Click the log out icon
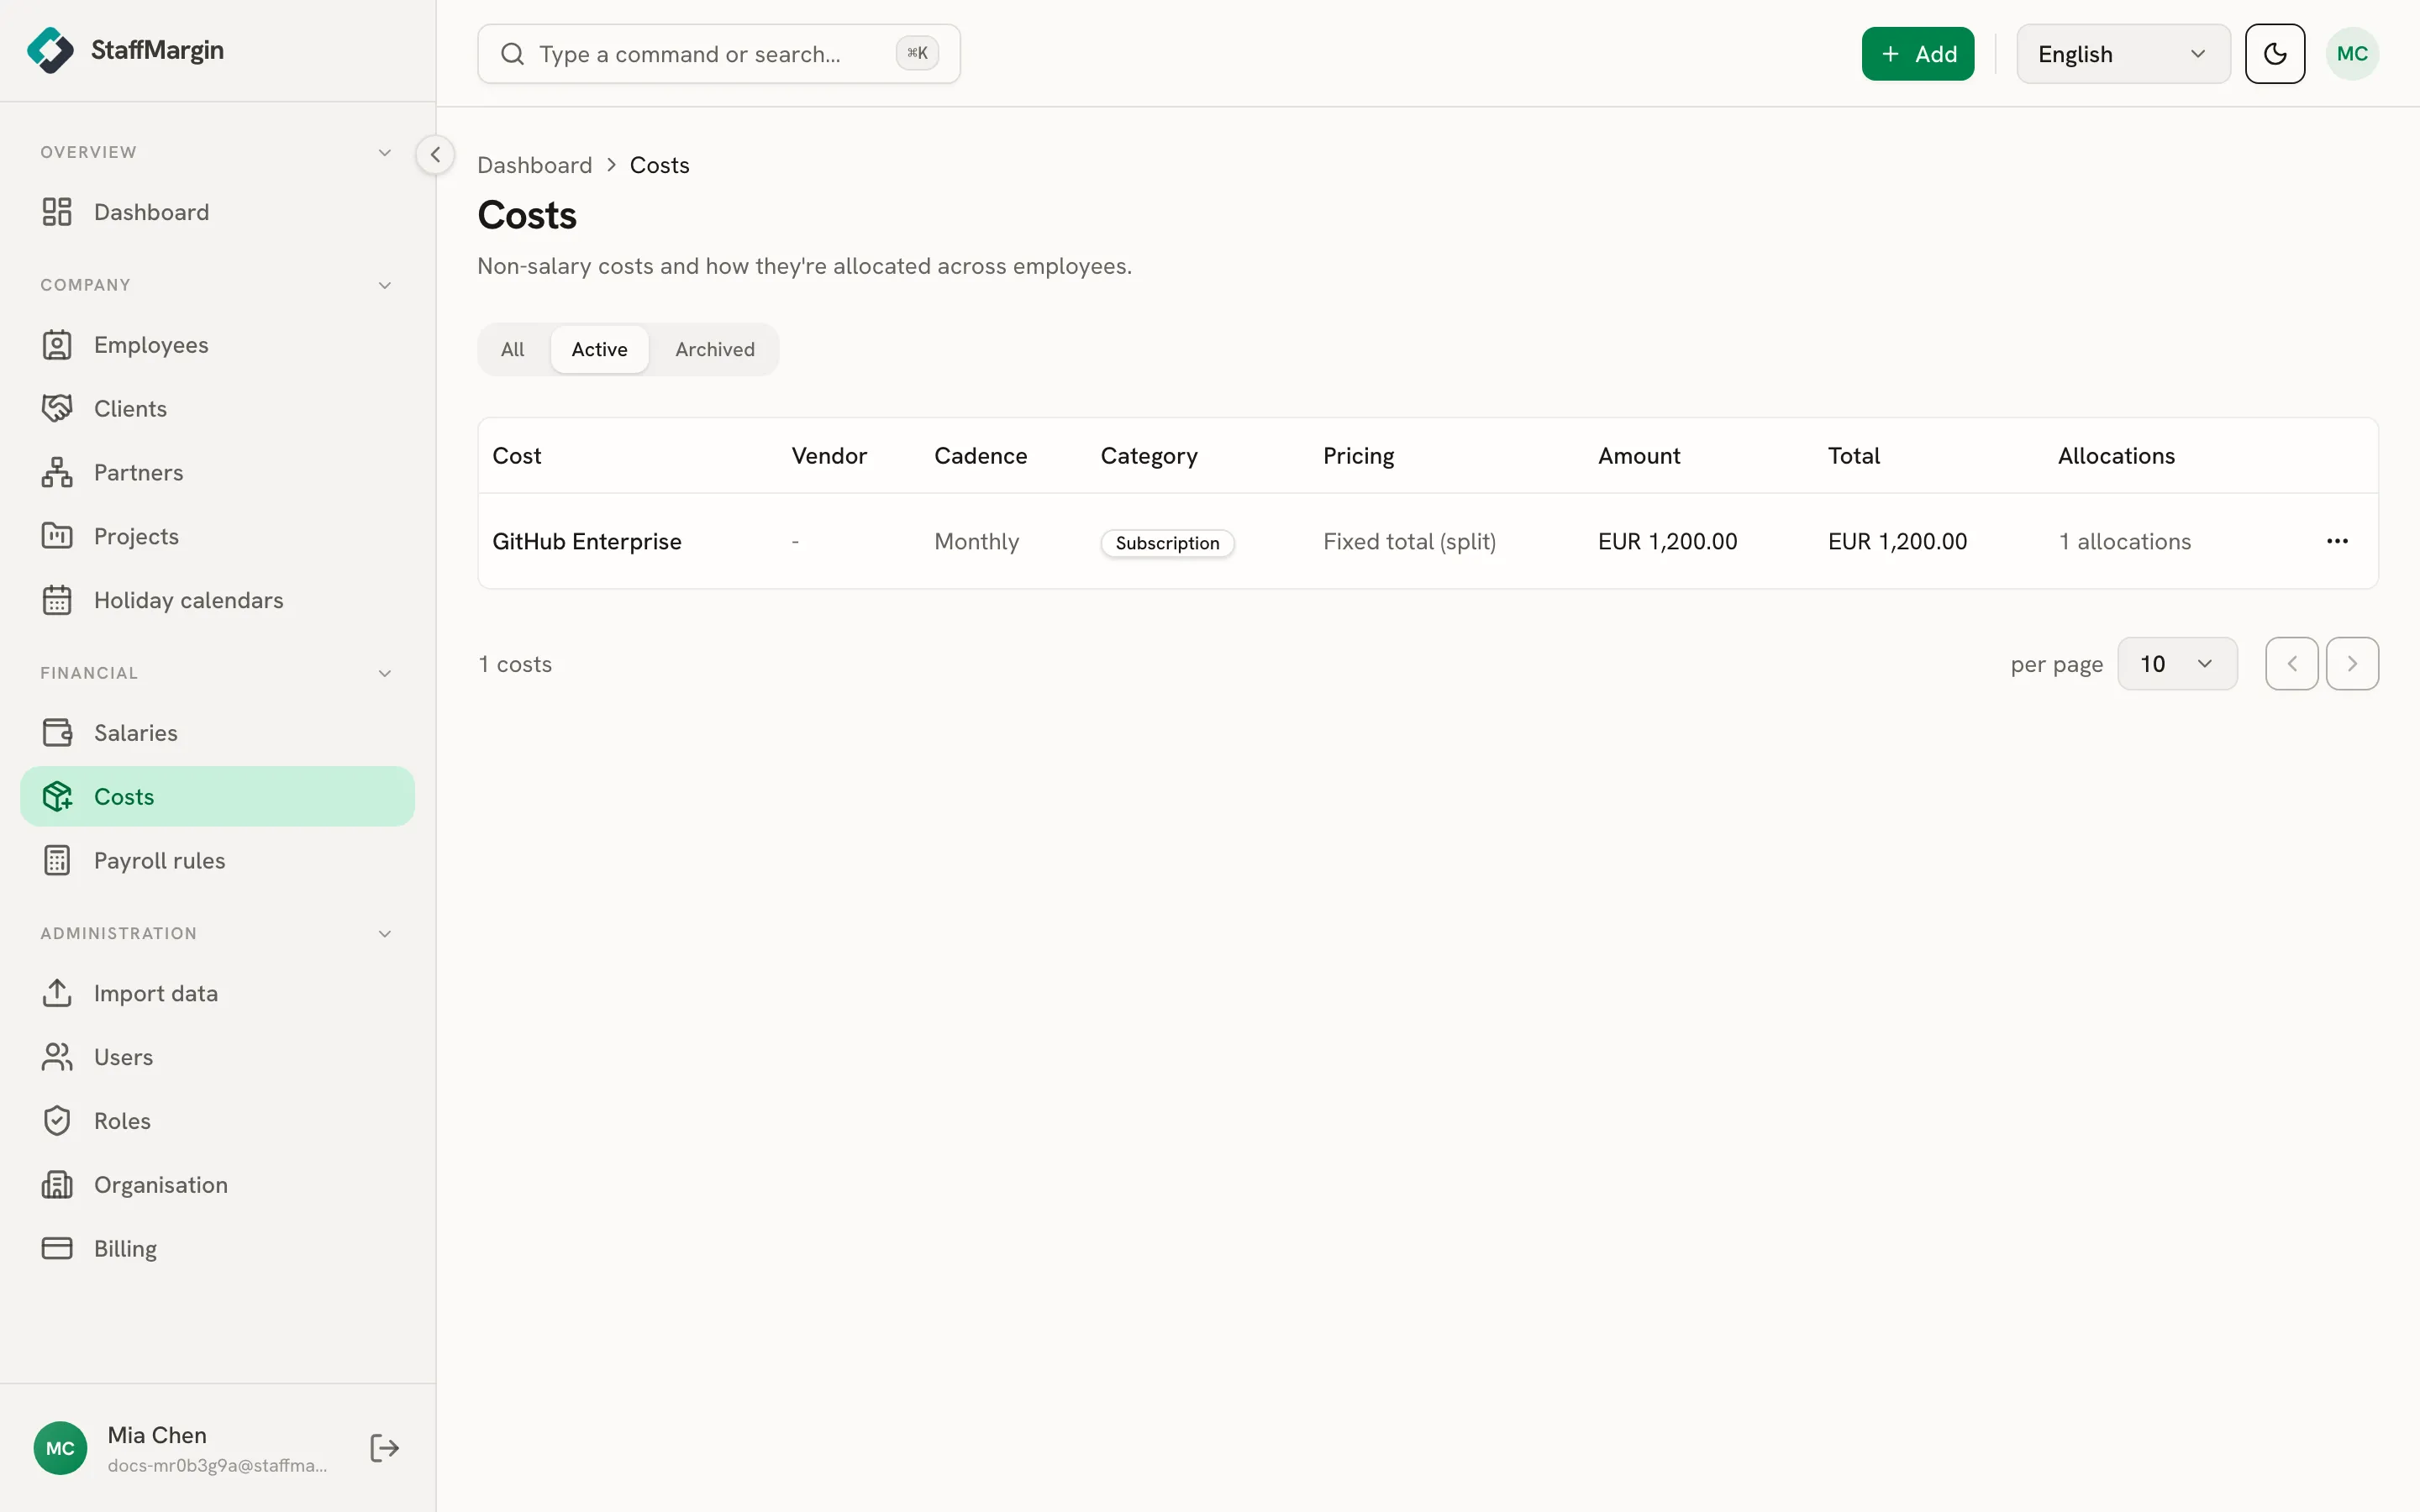The image size is (2420, 1512). pyautogui.click(x=384, y=1448)
